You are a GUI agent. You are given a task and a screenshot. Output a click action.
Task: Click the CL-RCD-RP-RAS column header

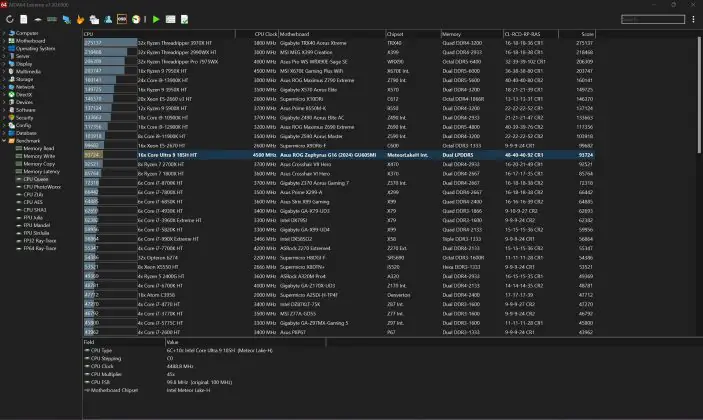tap(531, 34)
